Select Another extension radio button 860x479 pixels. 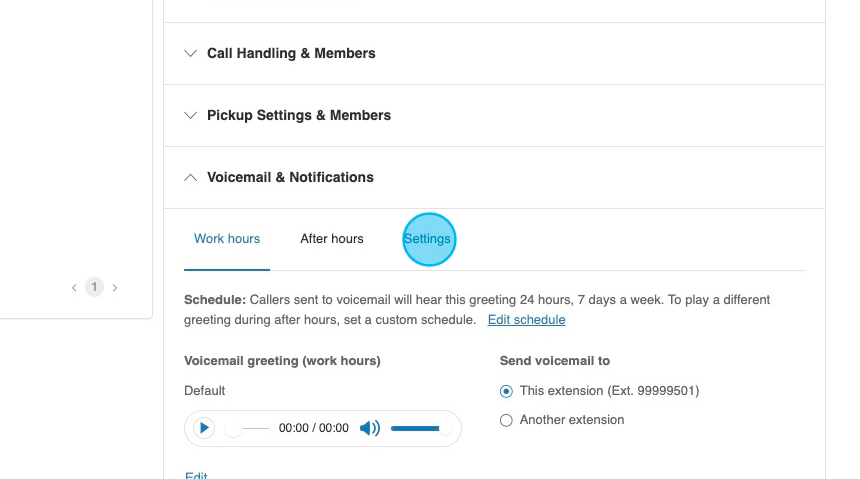506,421
